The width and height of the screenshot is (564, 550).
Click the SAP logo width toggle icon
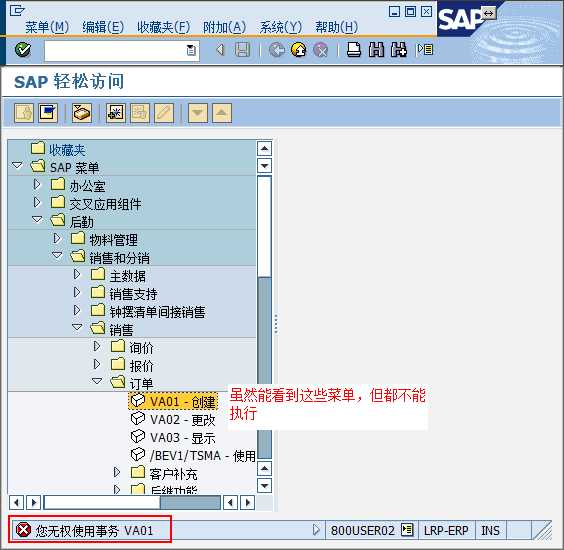tap(488, 13)
